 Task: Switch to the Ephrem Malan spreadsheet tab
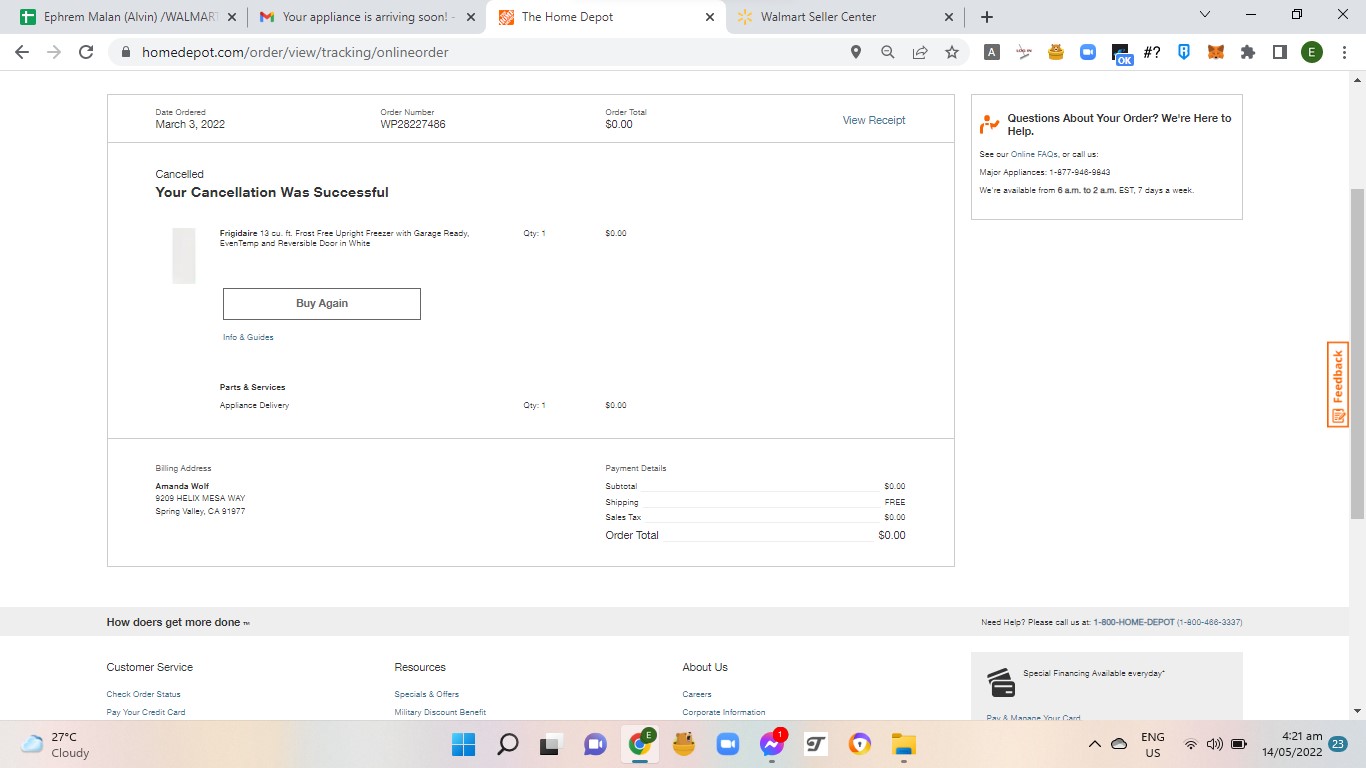click(x=130, y=17)
